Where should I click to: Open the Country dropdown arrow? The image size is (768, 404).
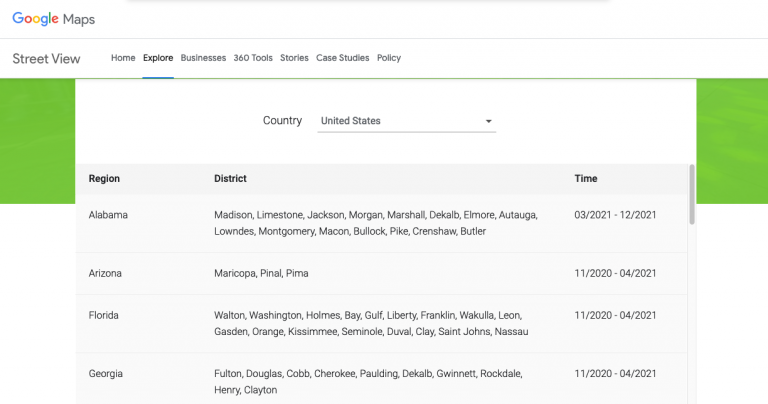point(489,121)
